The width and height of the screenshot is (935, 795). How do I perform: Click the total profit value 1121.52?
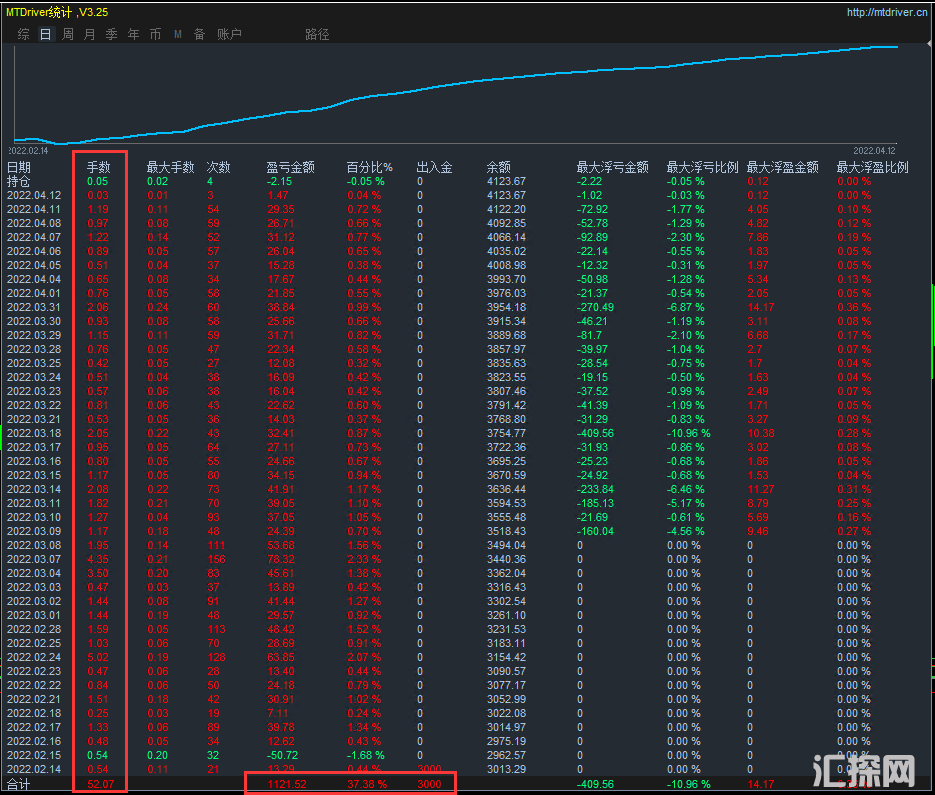click(287, 784)
